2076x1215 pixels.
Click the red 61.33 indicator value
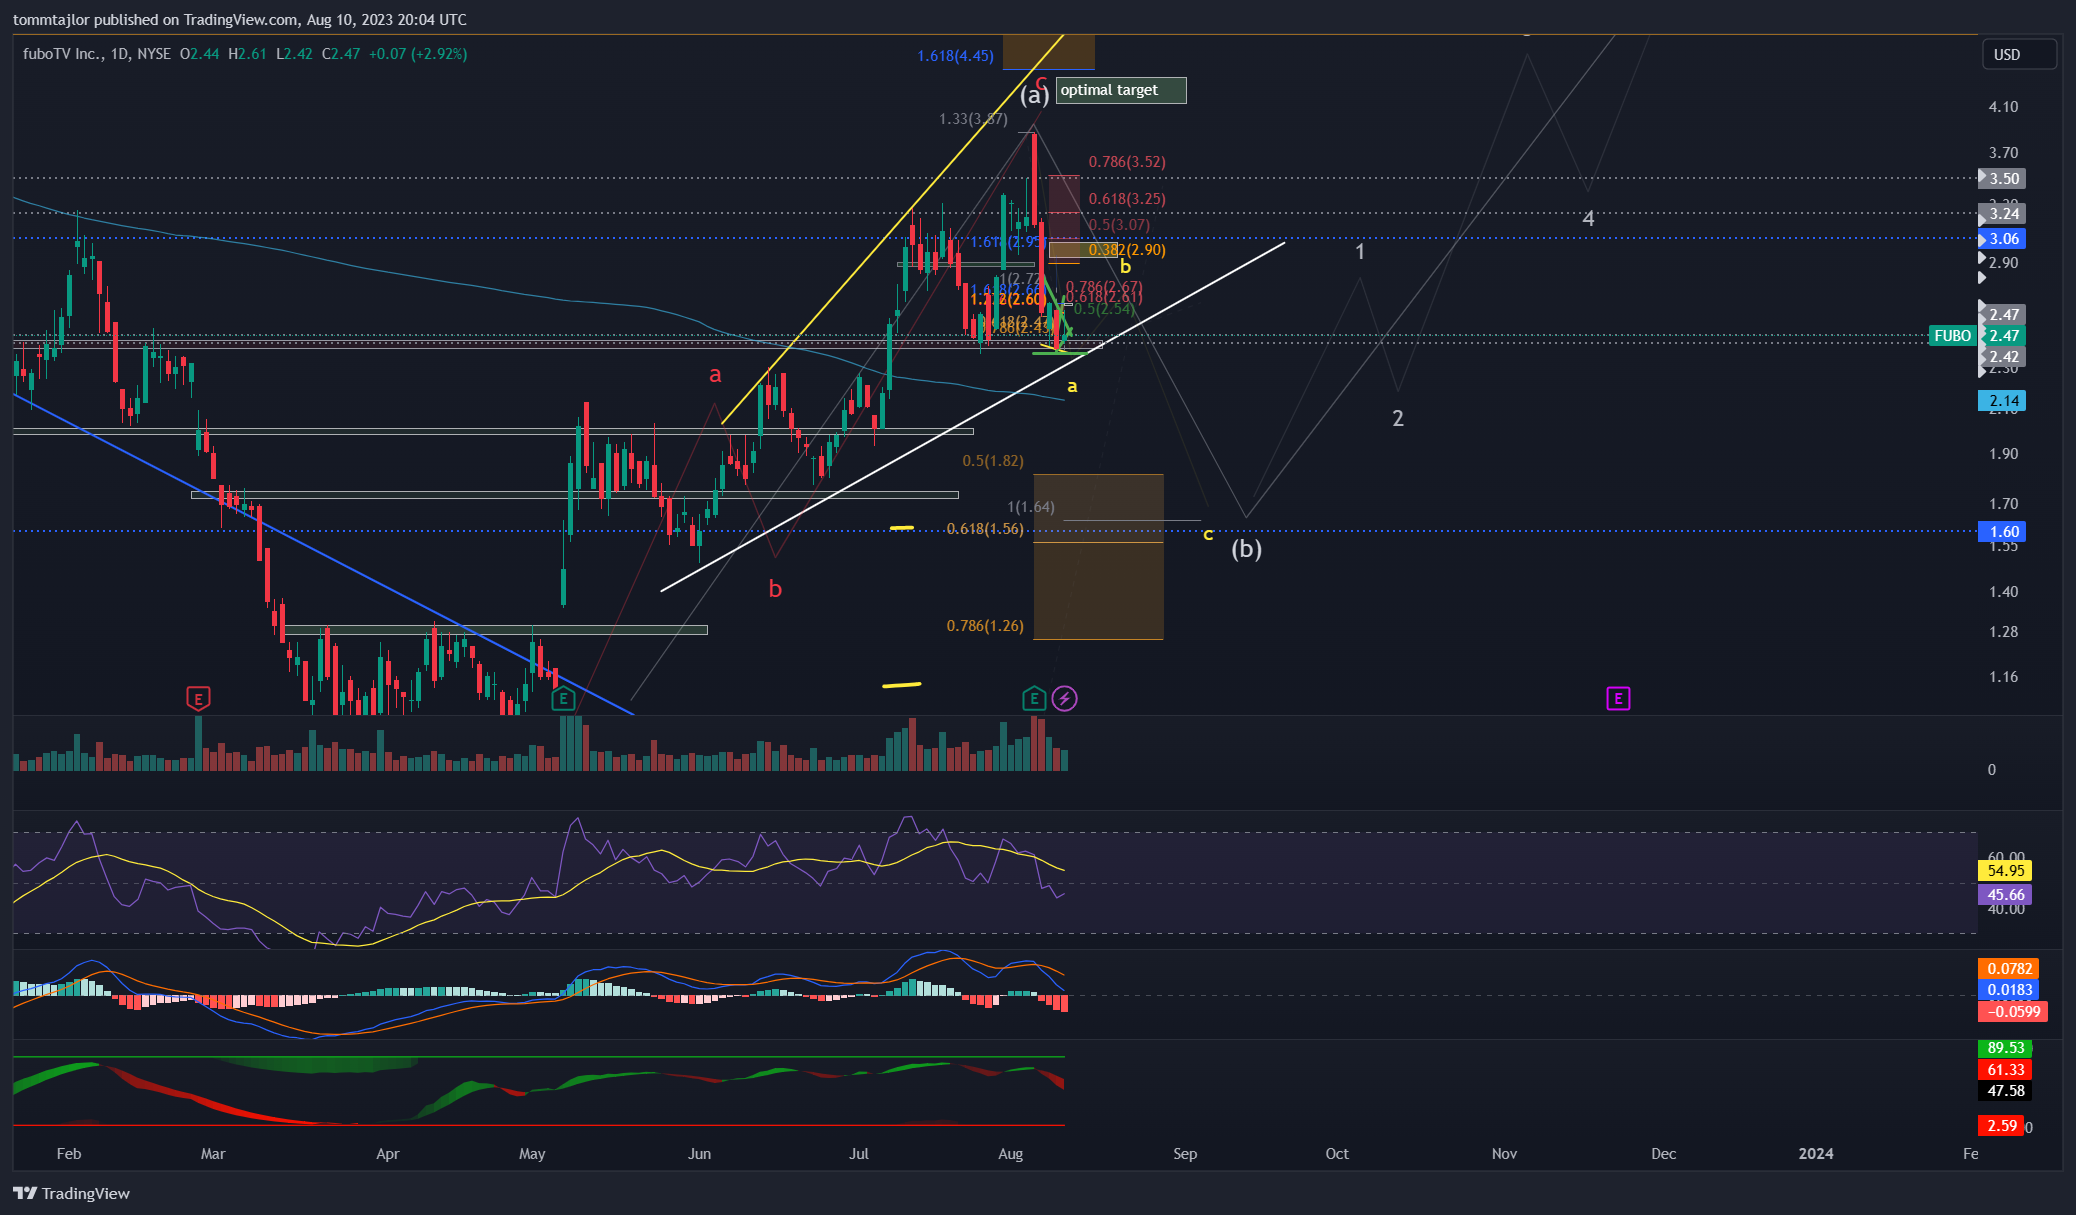pos(2005,1070)
